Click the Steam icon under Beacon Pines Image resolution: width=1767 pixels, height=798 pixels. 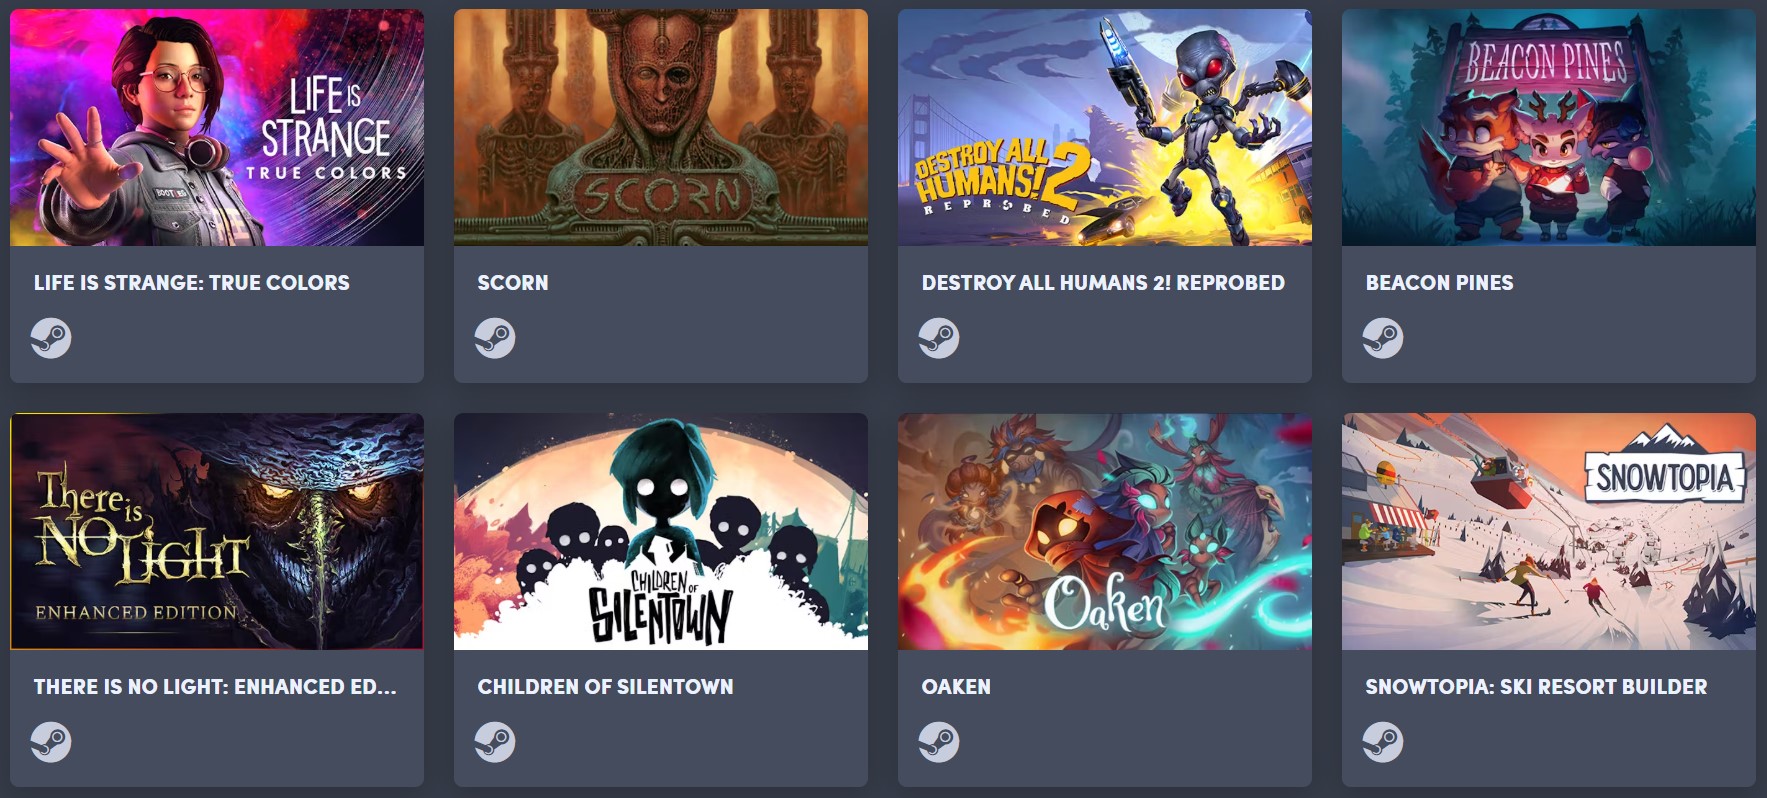[x=1383, y=338]
